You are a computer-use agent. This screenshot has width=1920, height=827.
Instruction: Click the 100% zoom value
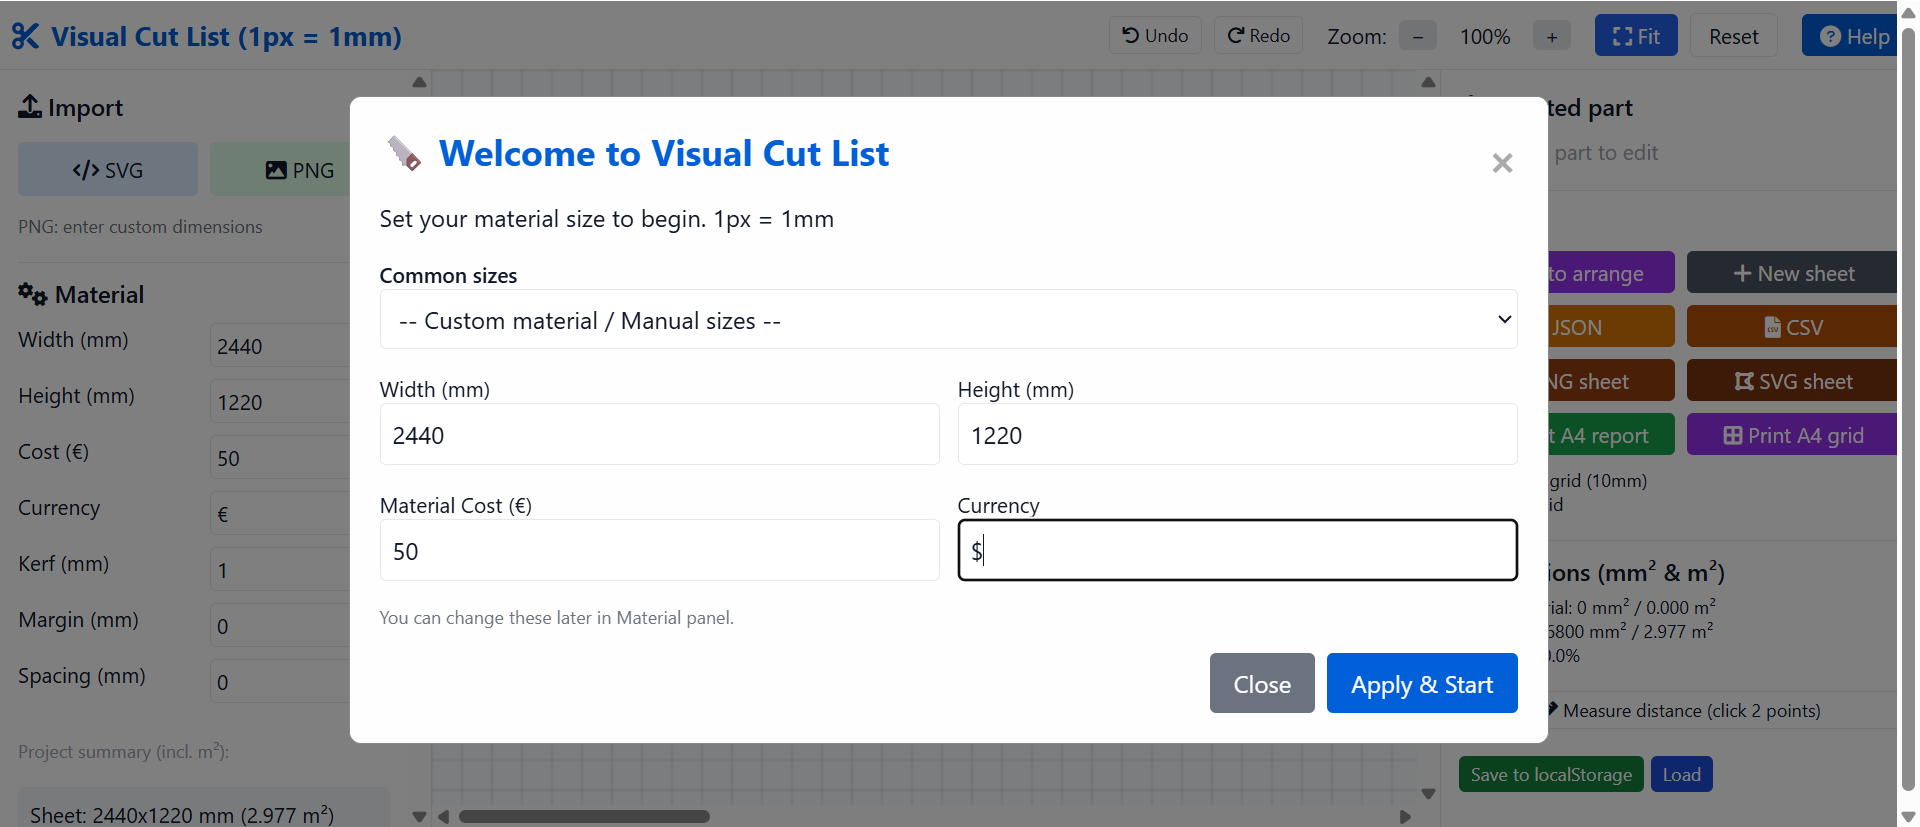pos(1484,37)
